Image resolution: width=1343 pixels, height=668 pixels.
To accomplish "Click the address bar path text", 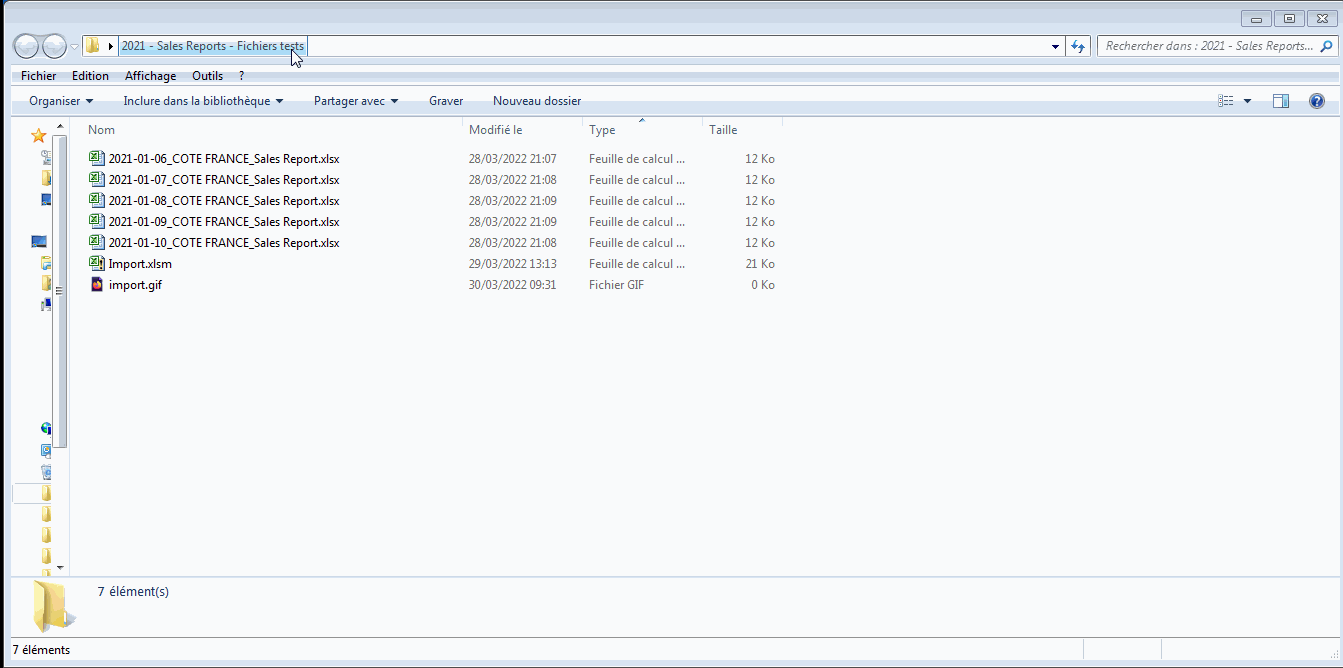I will pos(213,46).
